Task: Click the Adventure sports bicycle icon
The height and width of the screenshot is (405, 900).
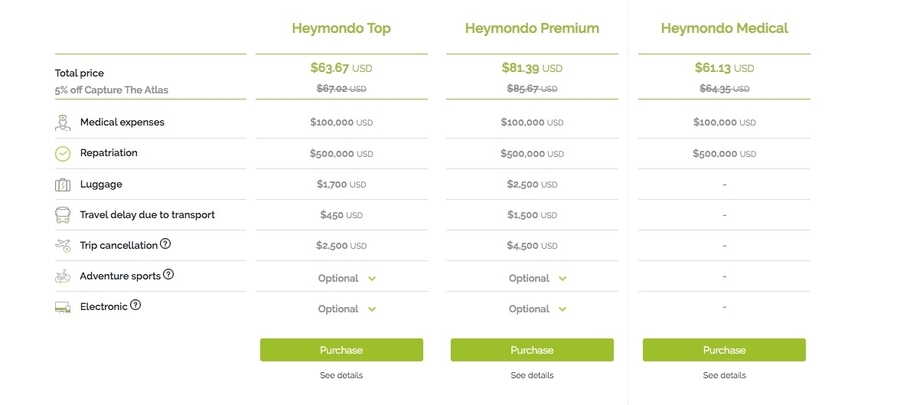Action: (x=63, y=276)
